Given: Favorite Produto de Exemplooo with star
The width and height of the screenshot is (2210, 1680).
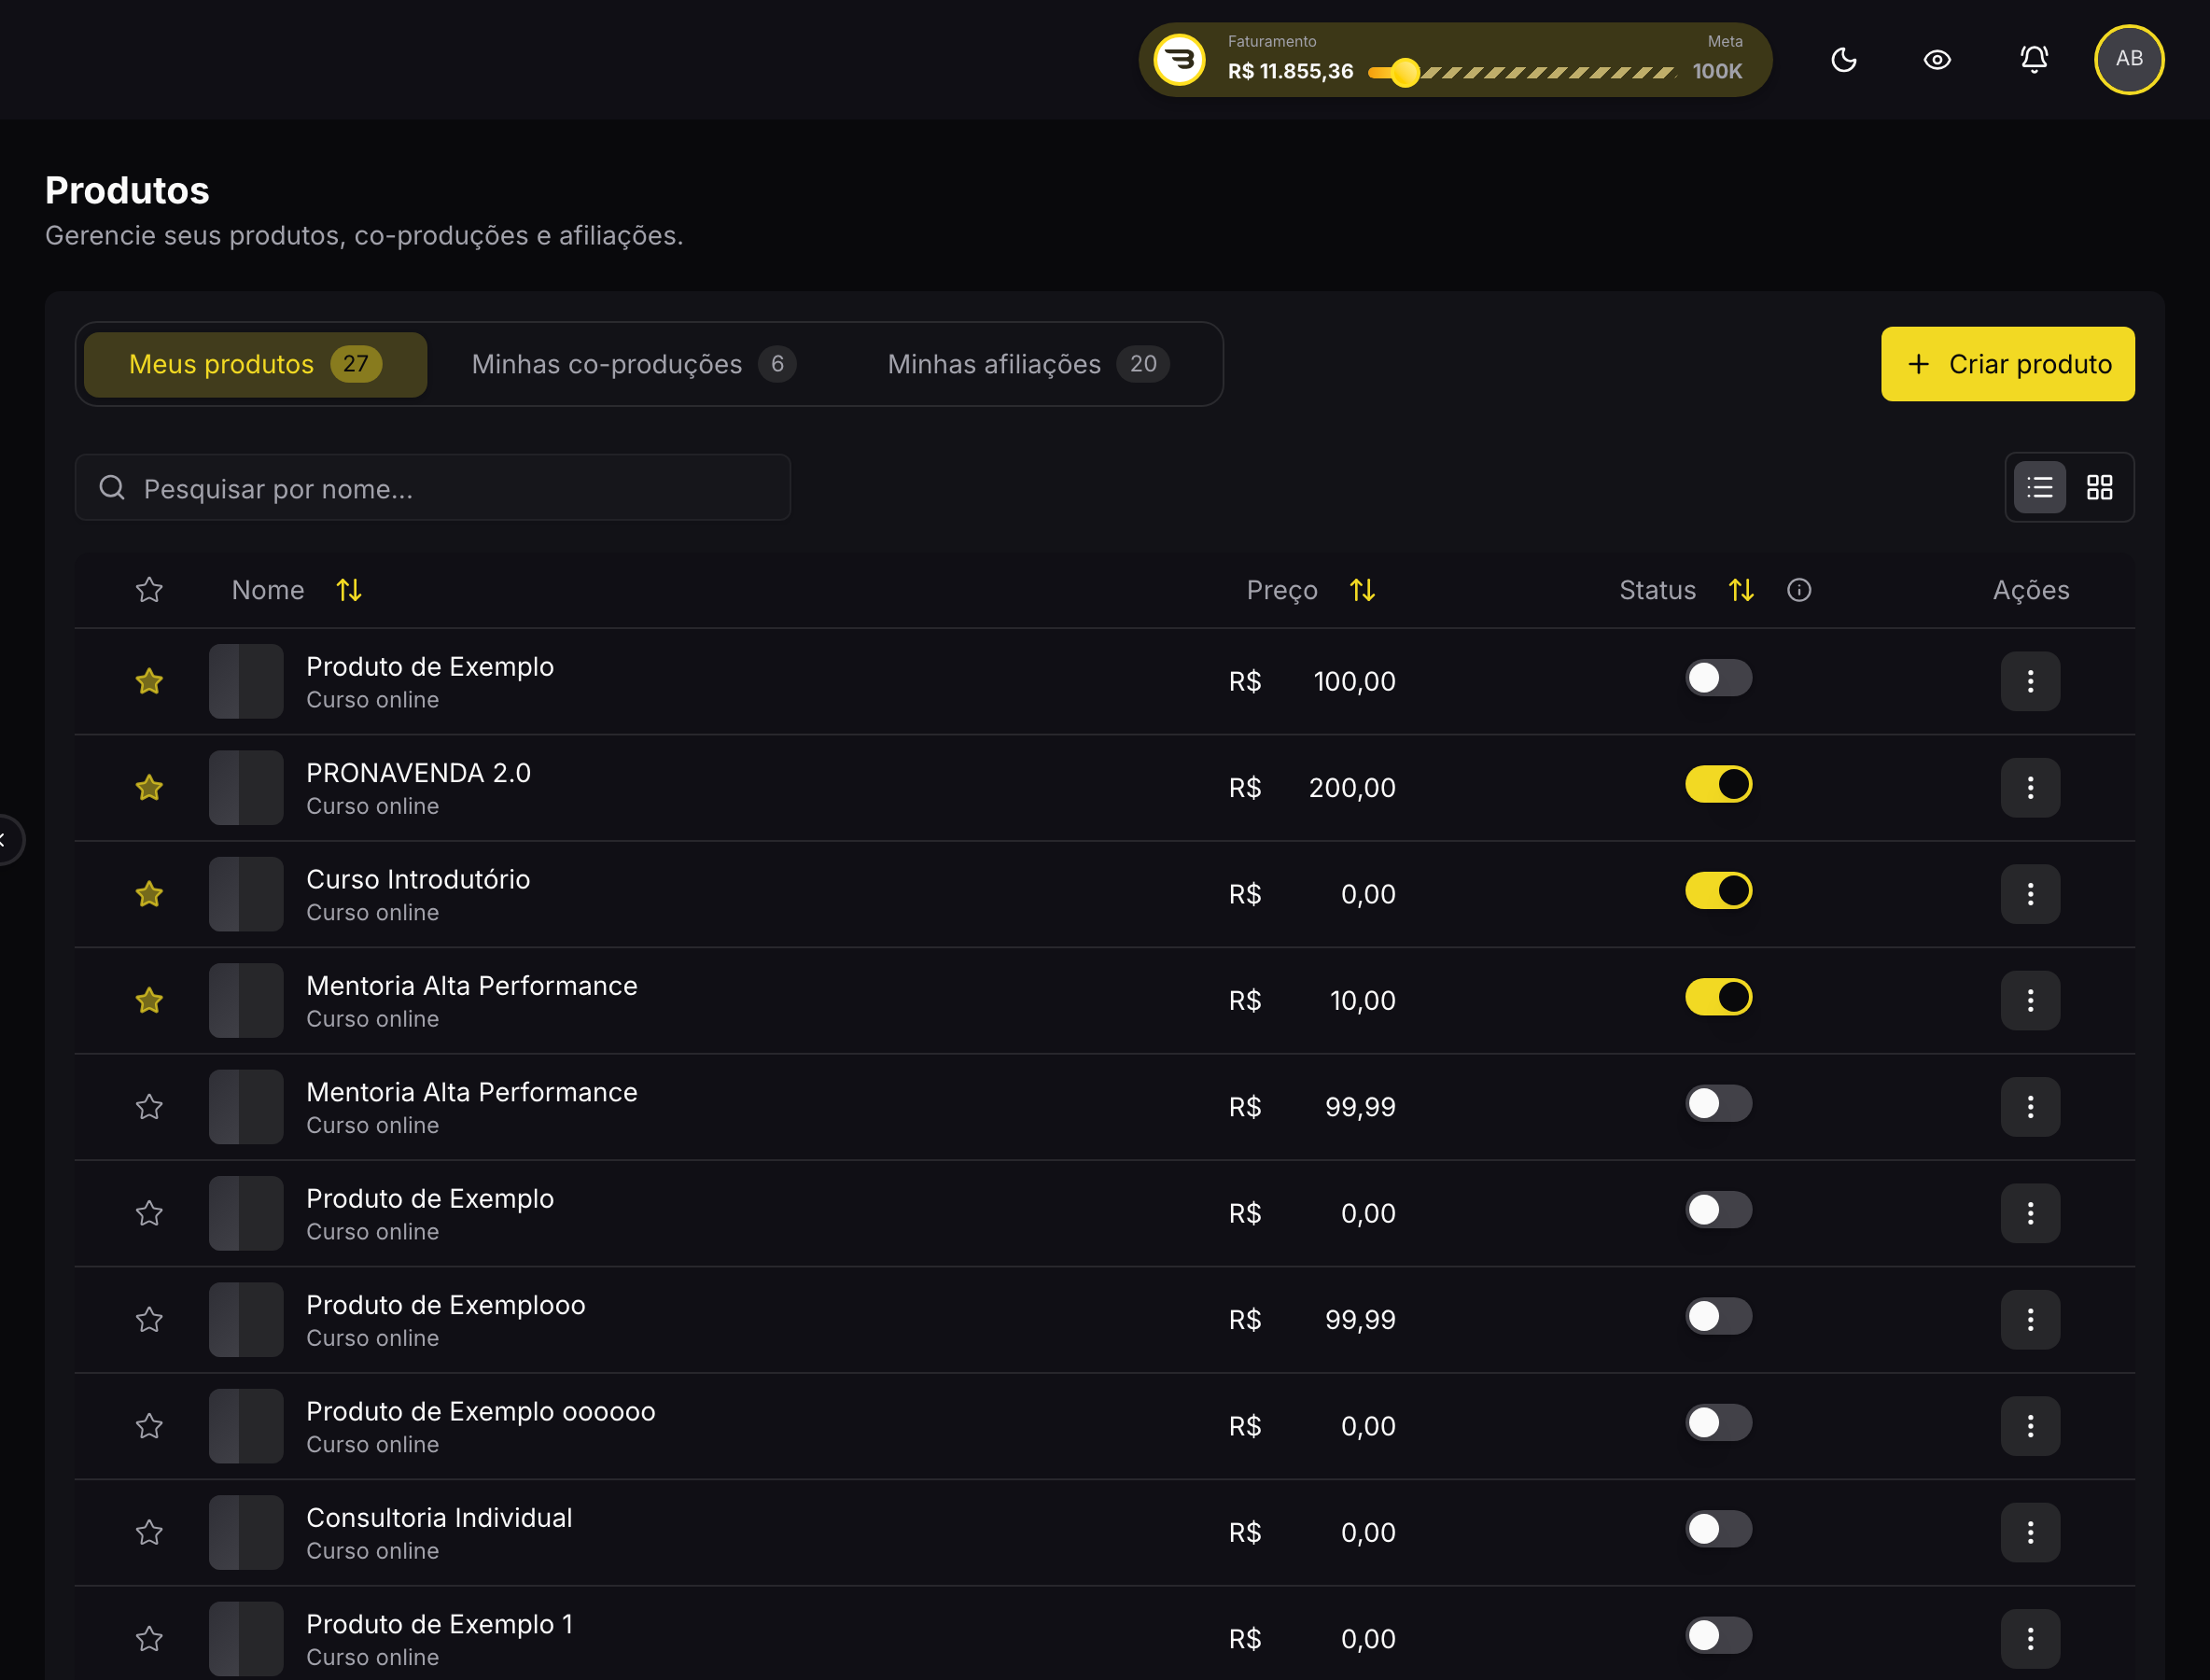Looking at the screenshot, I should (x=149, y=1320).
